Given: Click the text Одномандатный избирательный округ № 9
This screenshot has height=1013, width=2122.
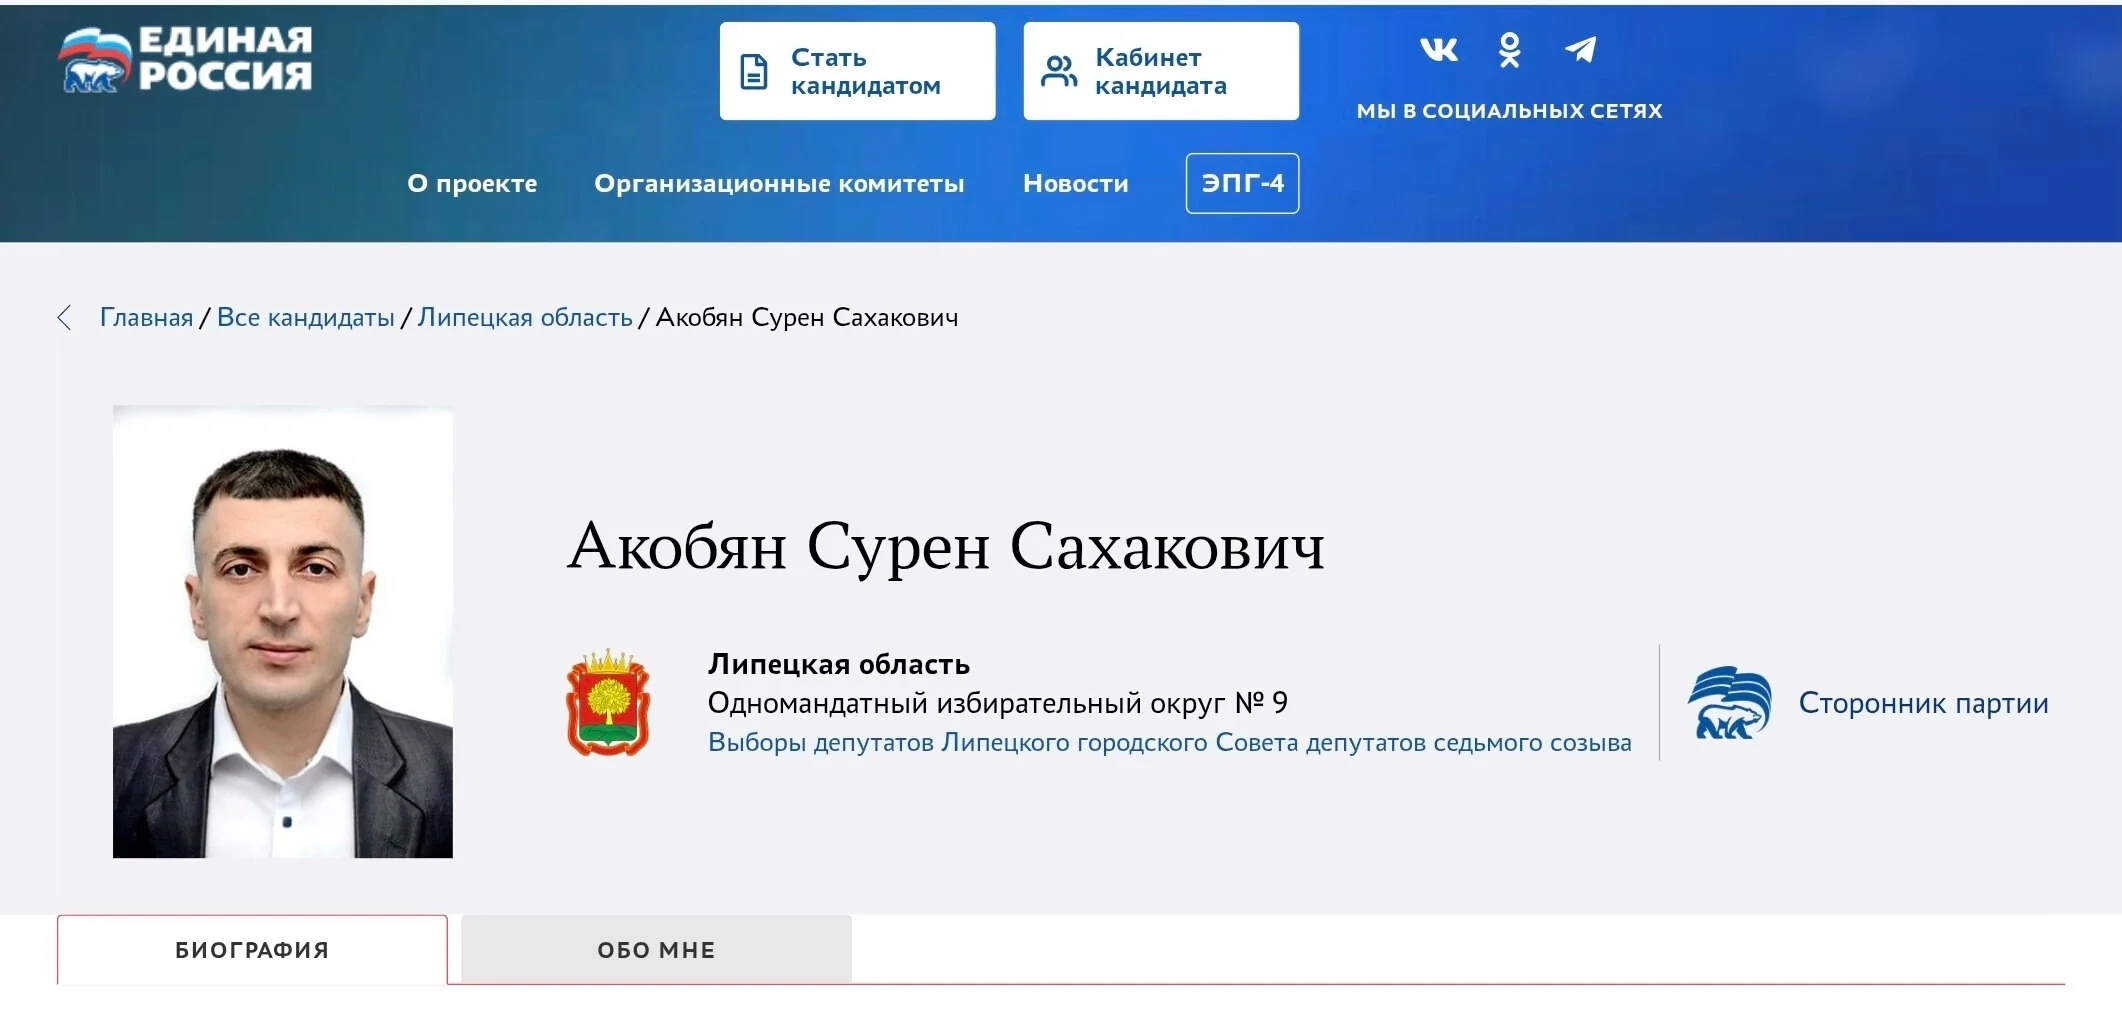Looking at the screenshot, I should [997, 703].
